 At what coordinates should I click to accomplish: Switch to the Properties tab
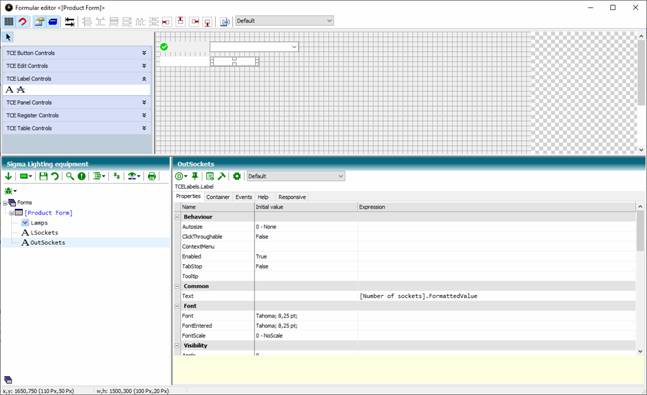click(x=188, y=196)
